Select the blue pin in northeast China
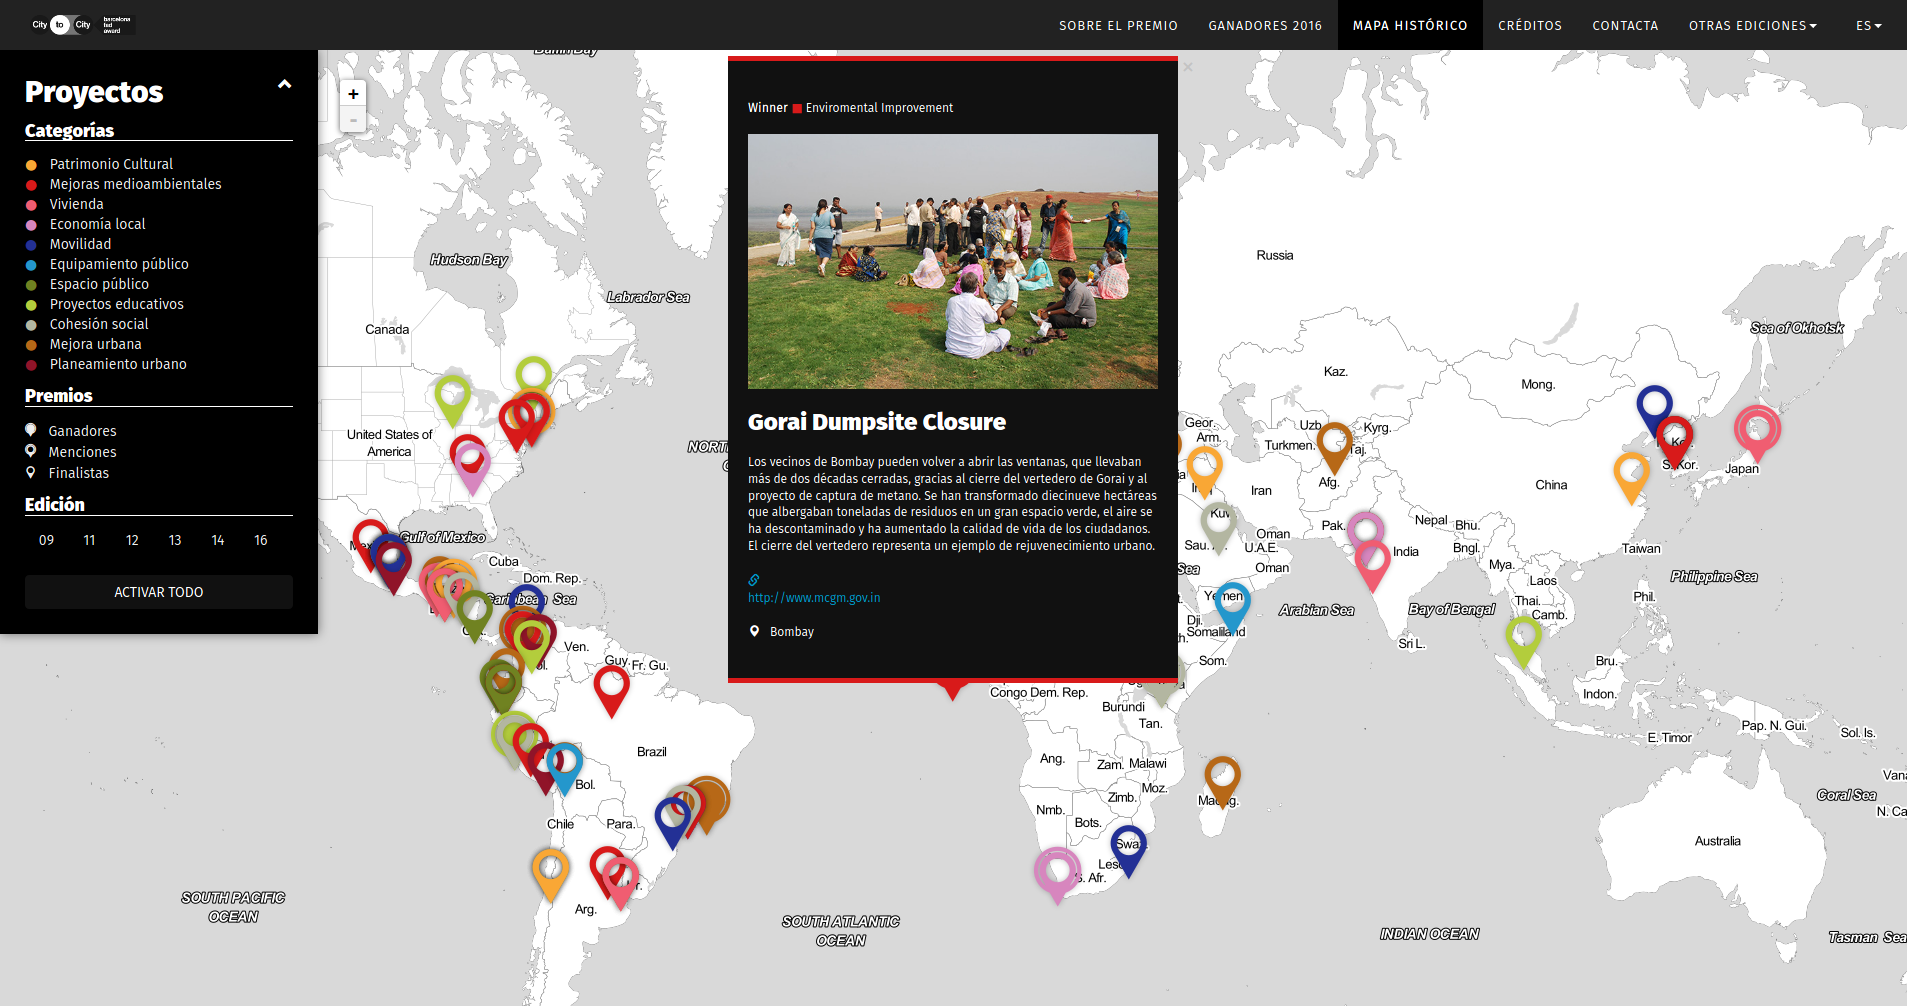The image size is (1907, 1006). (x=1654, y=404)
